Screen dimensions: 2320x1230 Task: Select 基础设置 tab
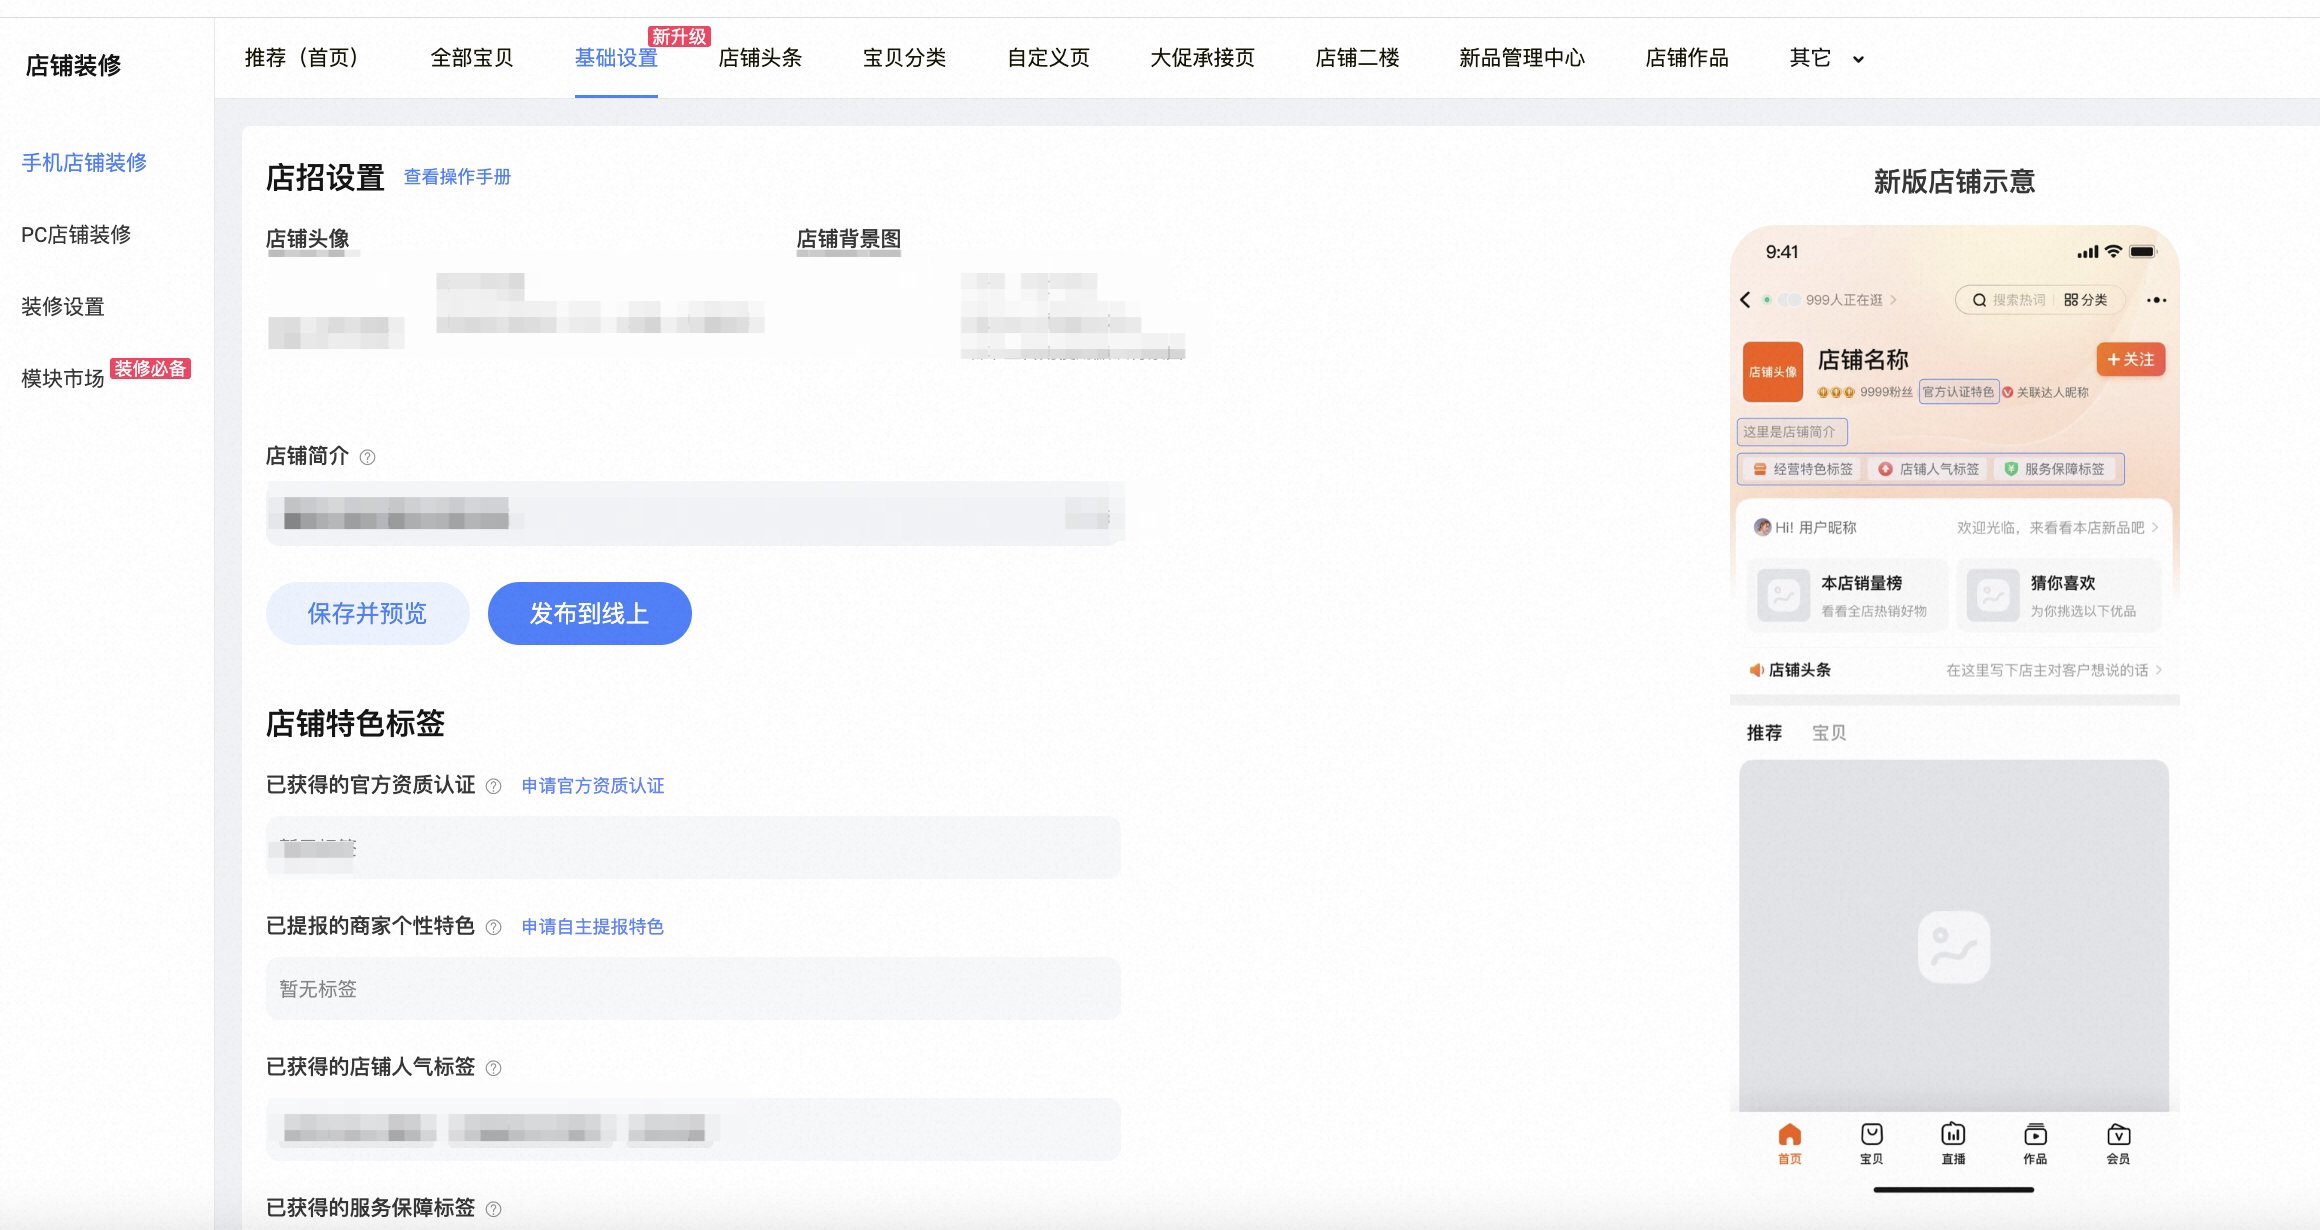[616, 58]
